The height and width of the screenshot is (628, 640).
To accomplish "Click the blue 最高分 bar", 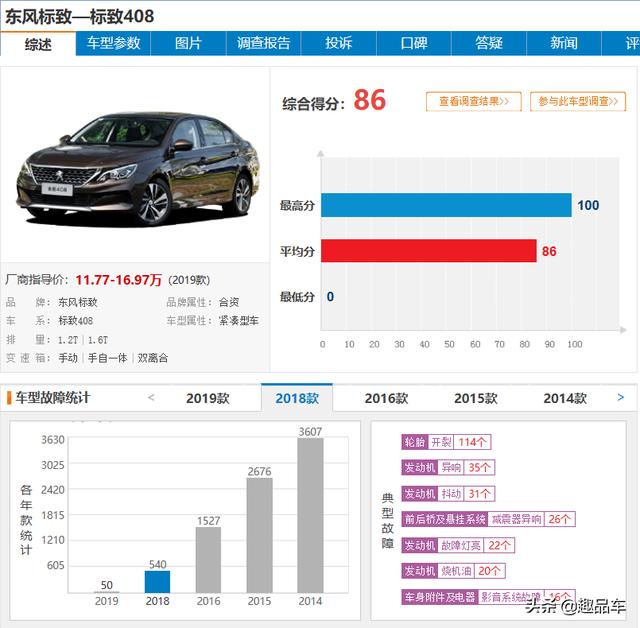I will click(x=446, y=205).
